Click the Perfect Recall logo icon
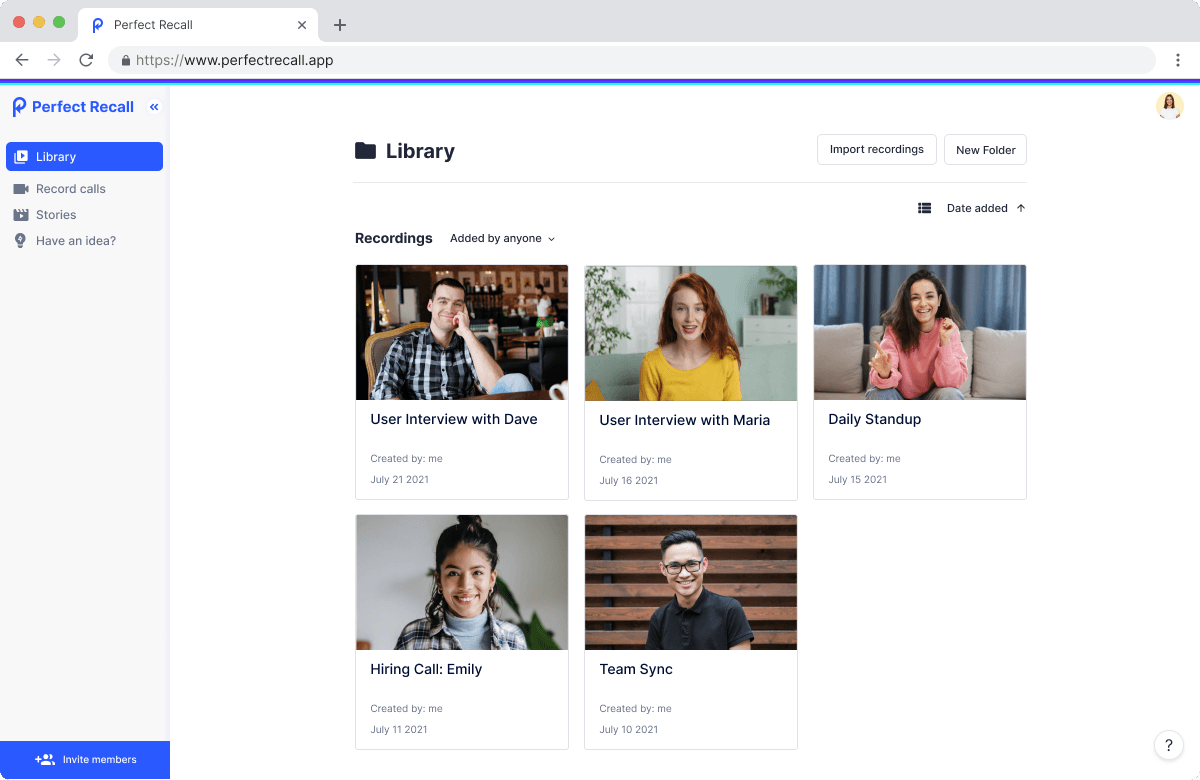Viewport: 1200px width, 780px height. pyautogui.click(x=19, y=107)
